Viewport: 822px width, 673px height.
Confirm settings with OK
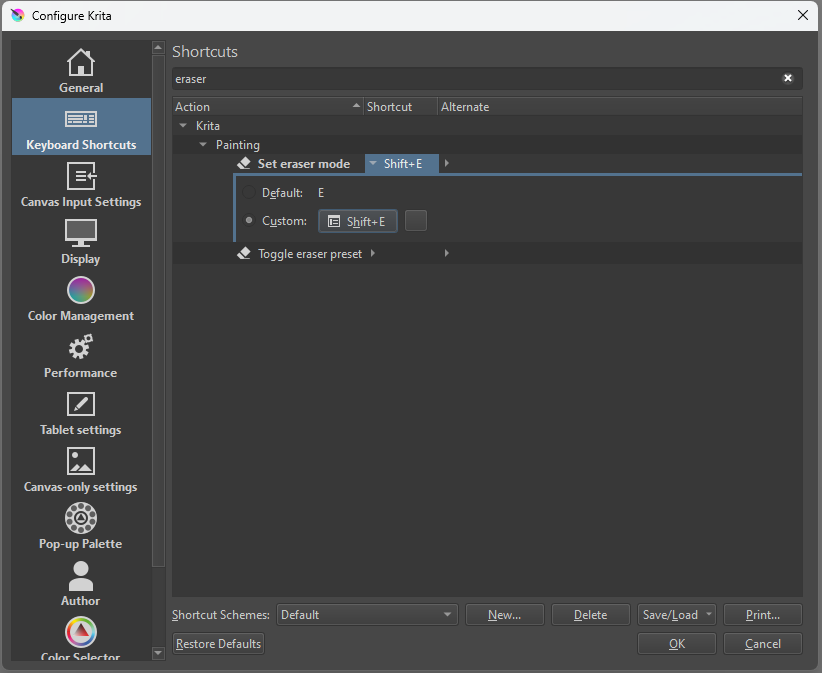(677, 644)
